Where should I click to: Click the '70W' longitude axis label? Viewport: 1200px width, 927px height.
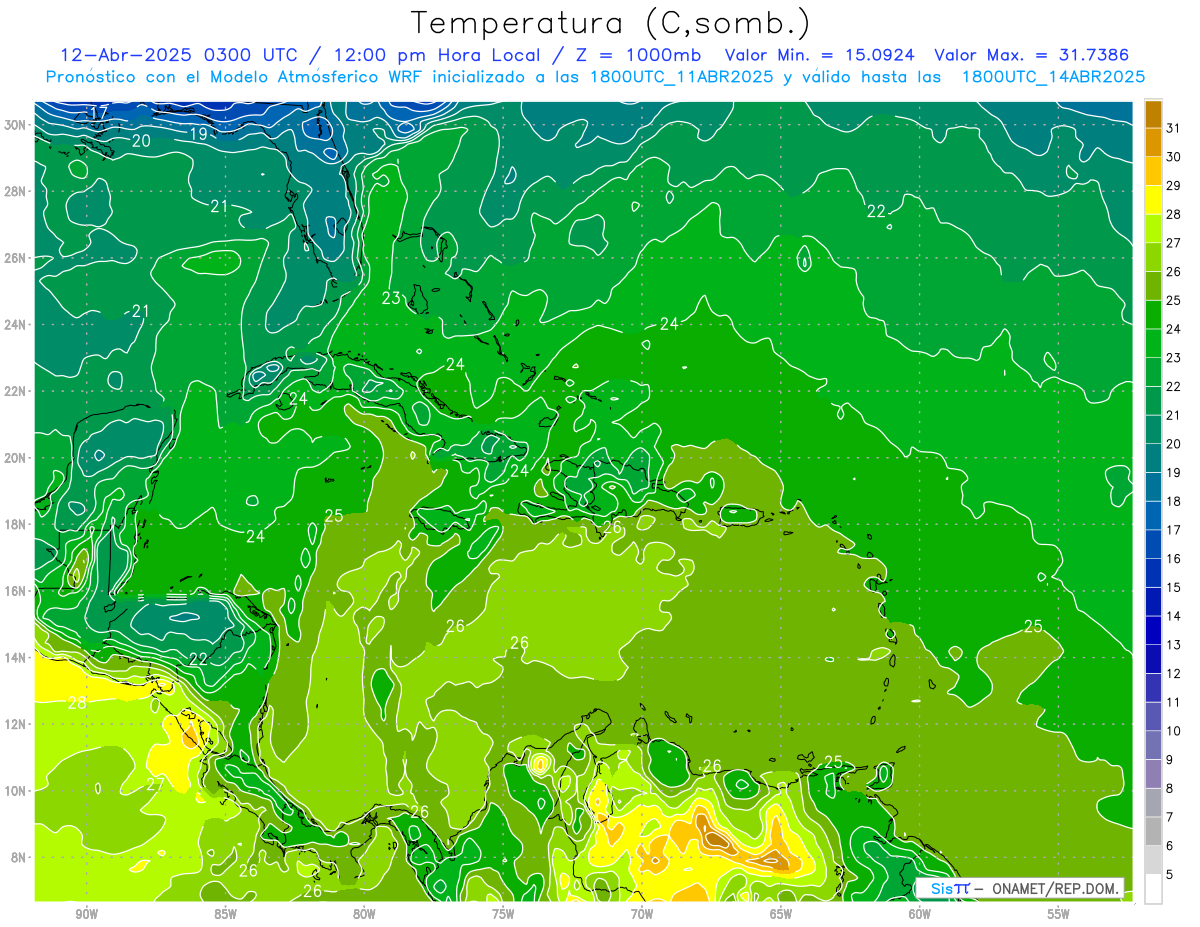(x=642, y=914)
